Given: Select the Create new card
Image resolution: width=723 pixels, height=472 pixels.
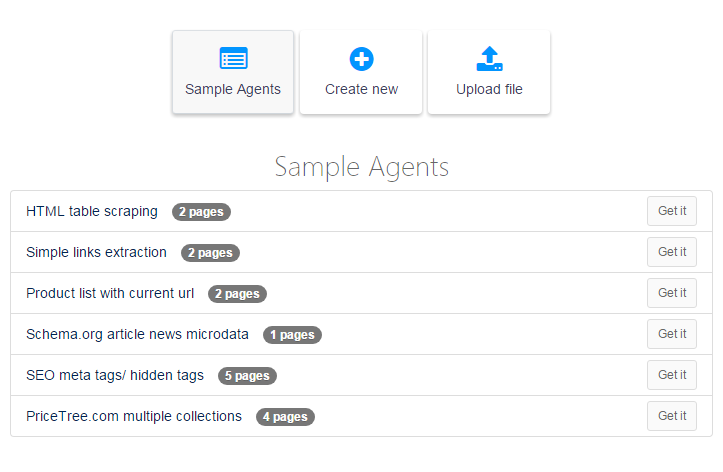Looking at the screenshot, I should pos(361,72).
